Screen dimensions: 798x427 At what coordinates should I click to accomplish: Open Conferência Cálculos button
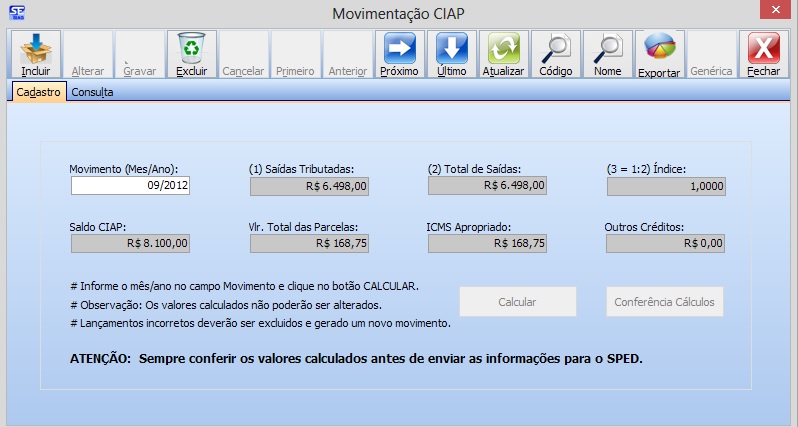pyautogui.click(x=665, y=302)
